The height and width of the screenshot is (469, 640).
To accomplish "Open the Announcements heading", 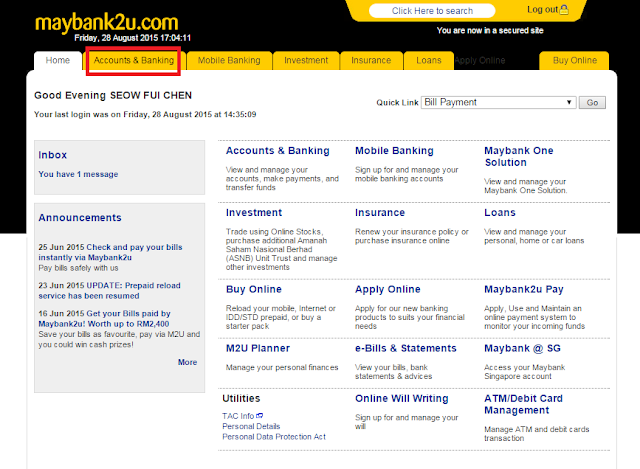I will 80,218.
